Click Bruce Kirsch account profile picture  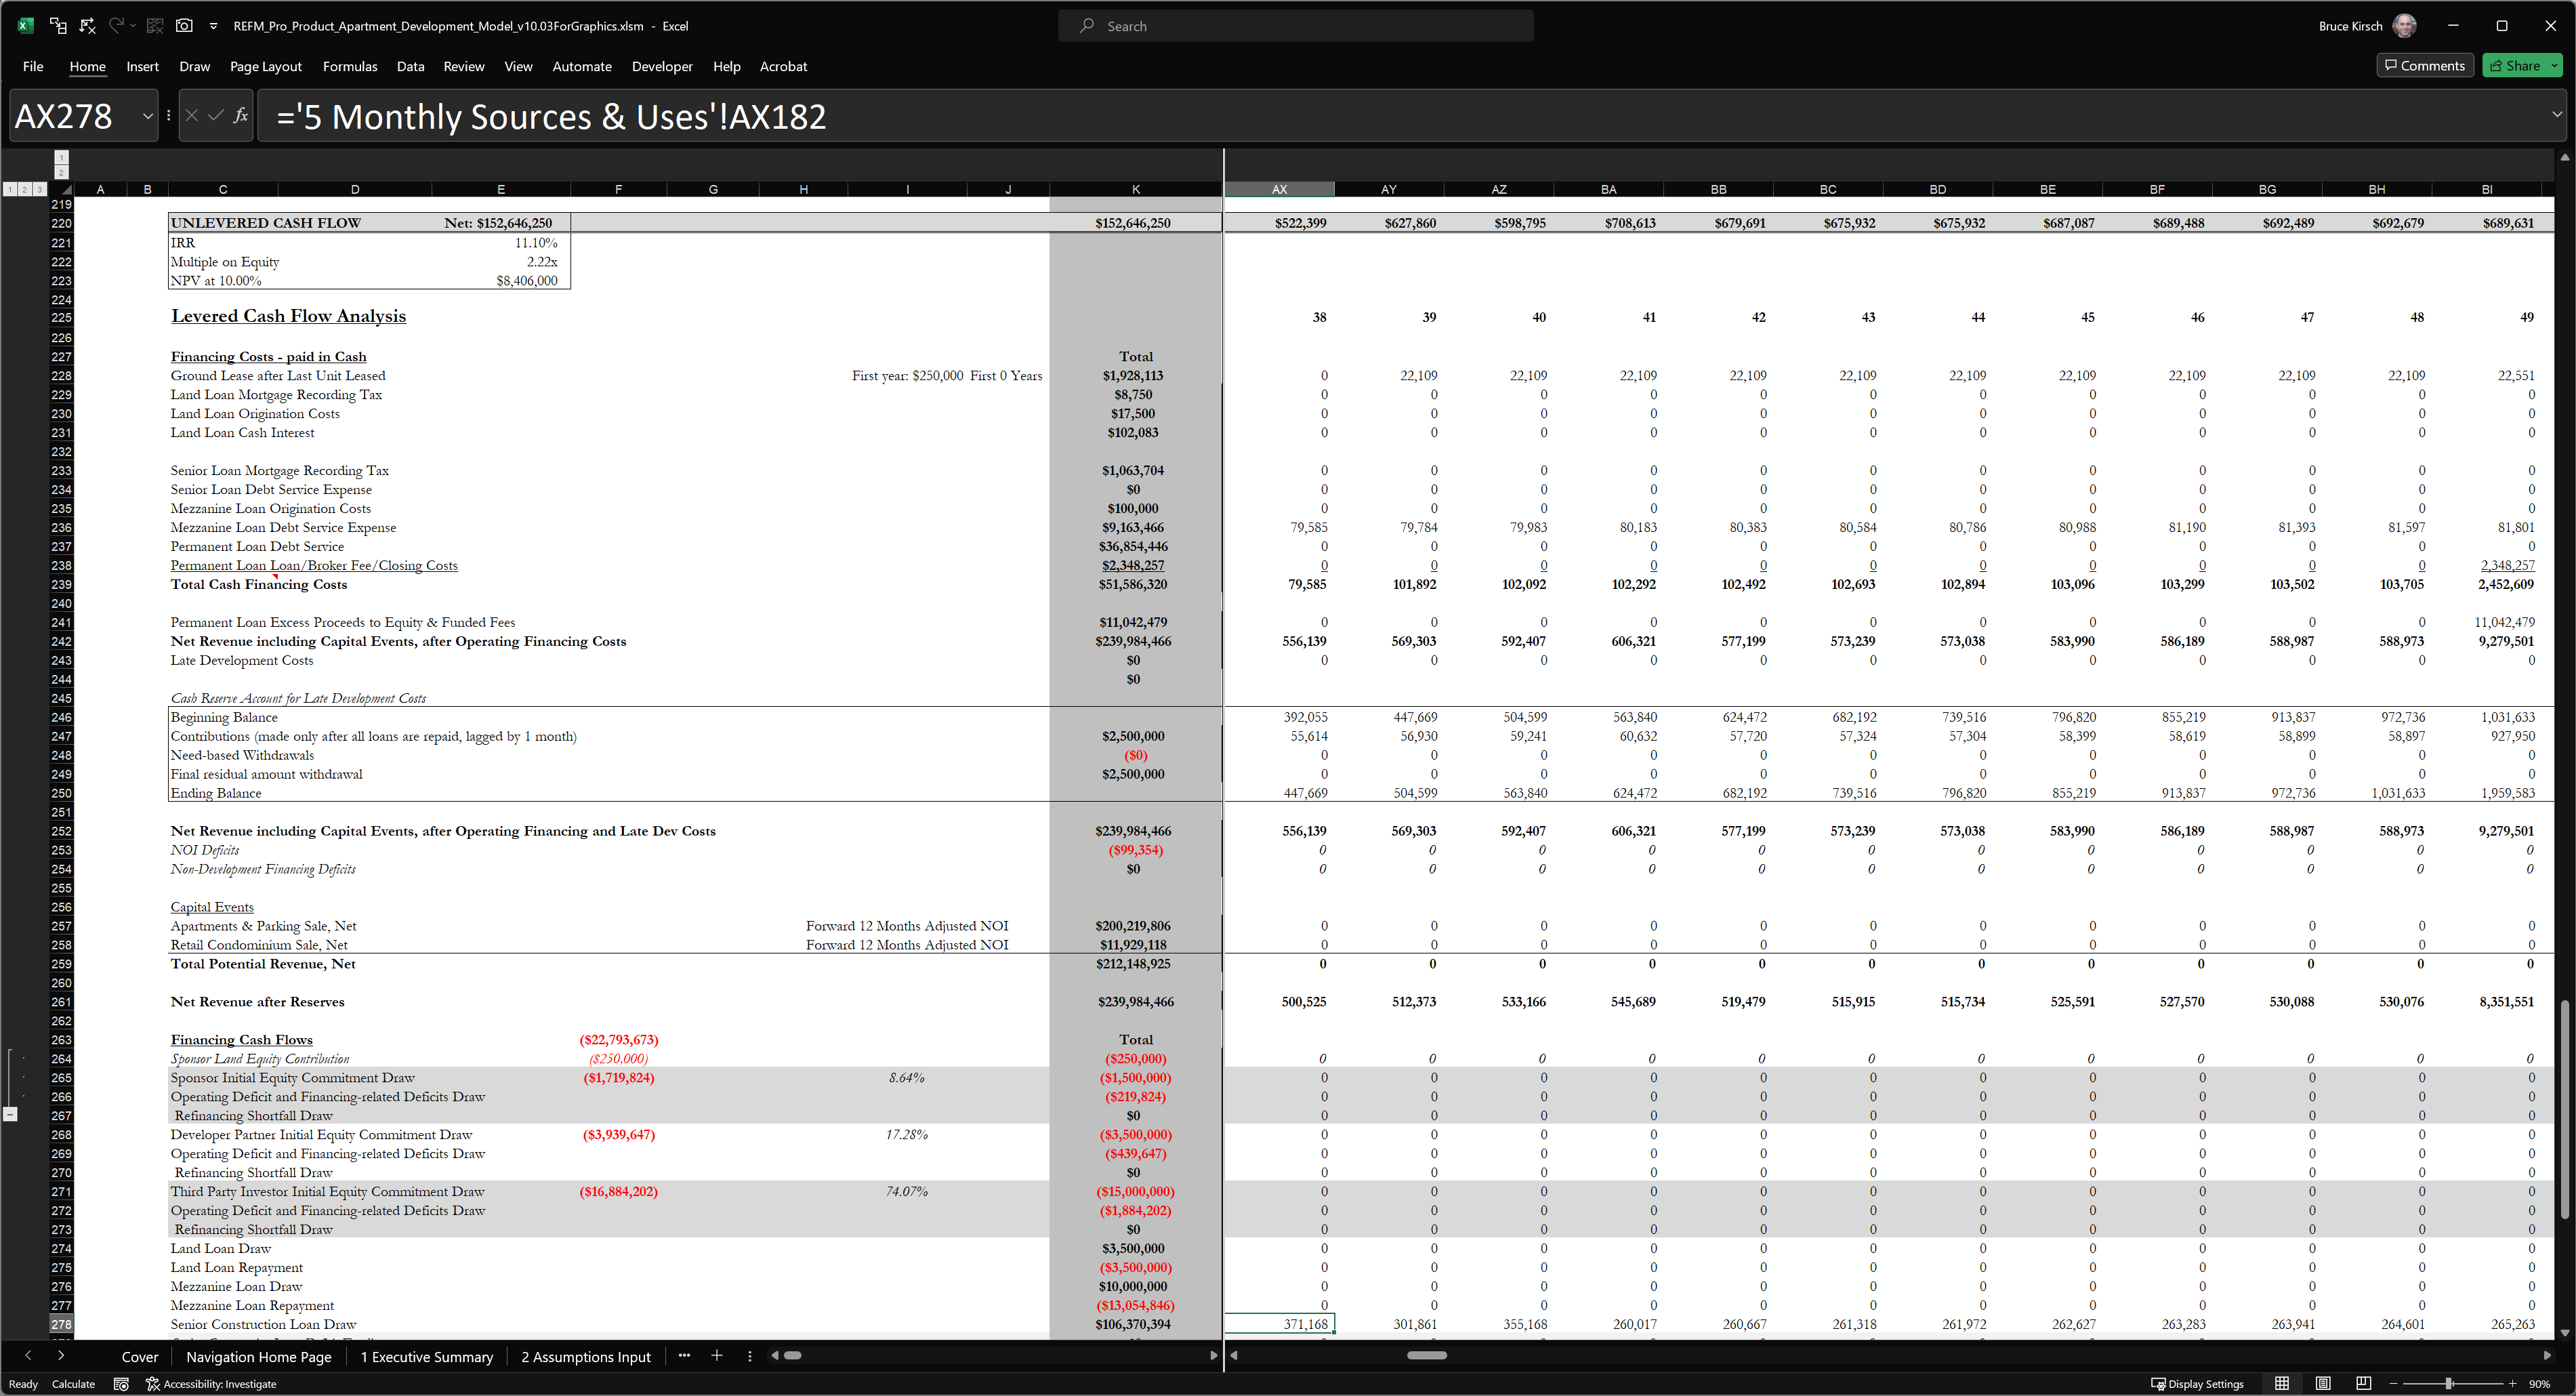click(2405, 26)
